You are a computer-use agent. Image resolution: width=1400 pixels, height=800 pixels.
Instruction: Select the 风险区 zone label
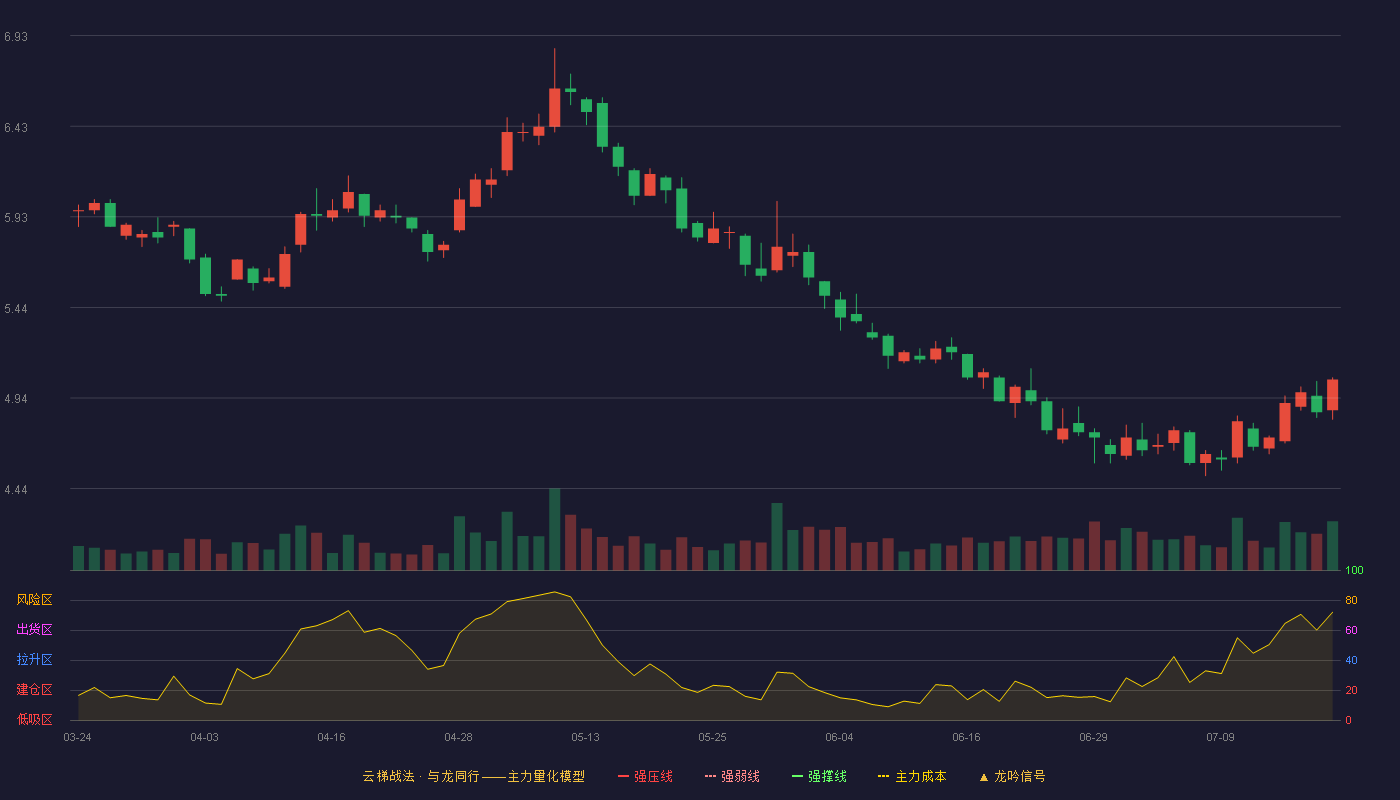click(x=34, y=600)
